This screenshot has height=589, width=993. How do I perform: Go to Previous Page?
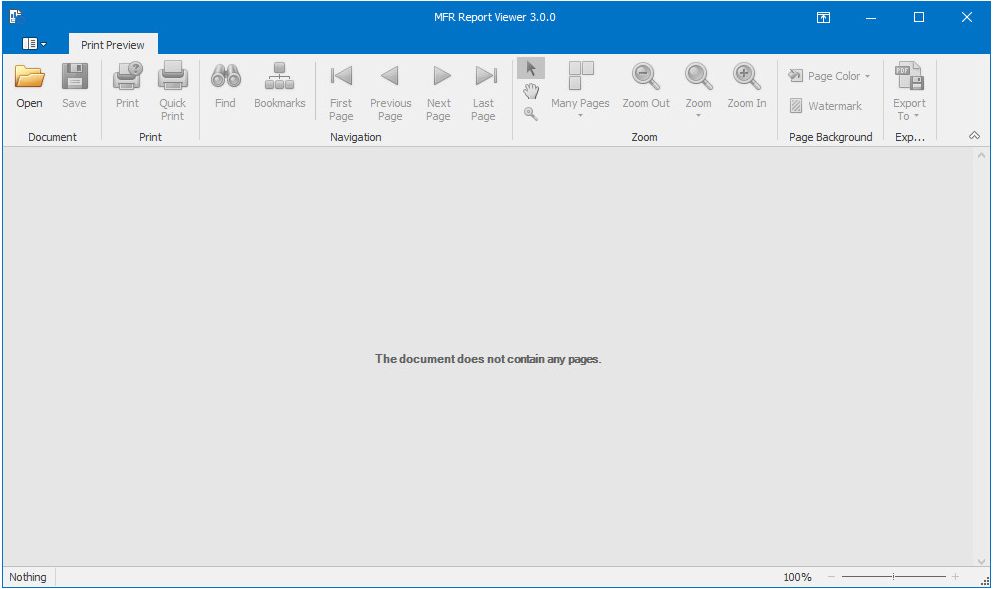(390, 92)
